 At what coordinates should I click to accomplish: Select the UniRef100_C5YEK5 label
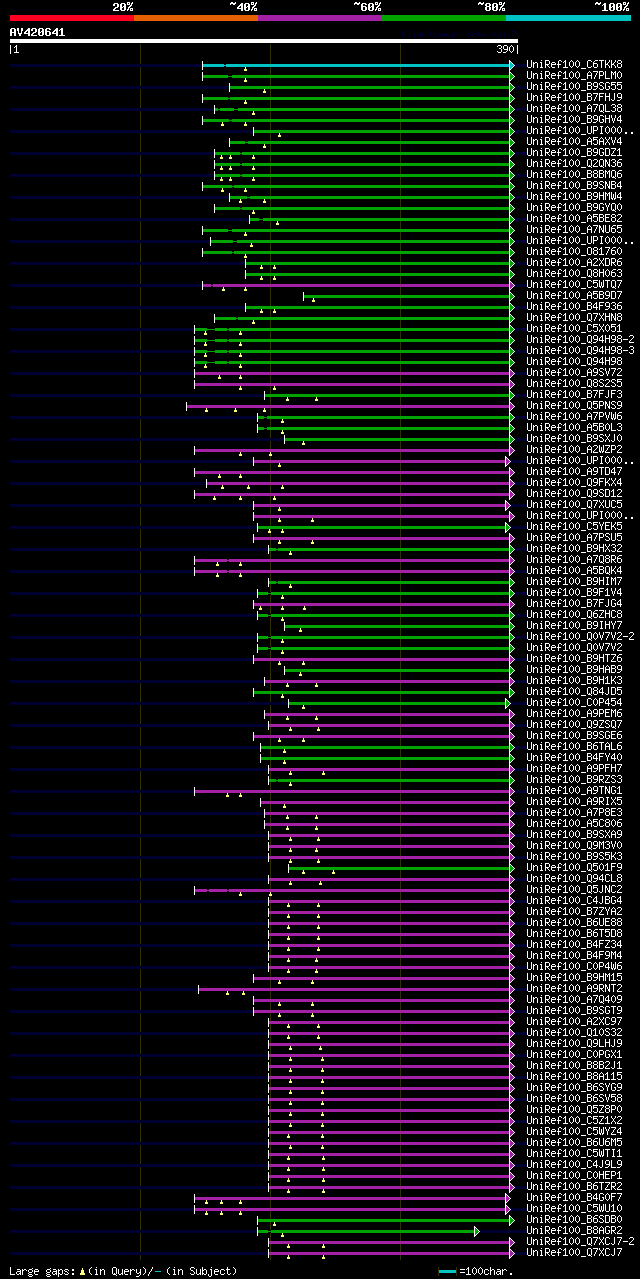pos(572,526)
